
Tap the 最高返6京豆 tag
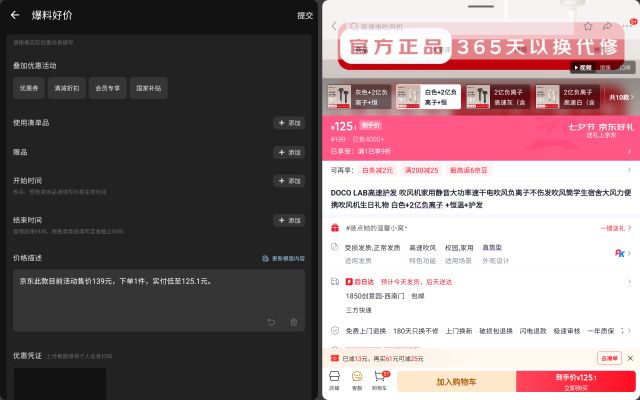(469, 170)
